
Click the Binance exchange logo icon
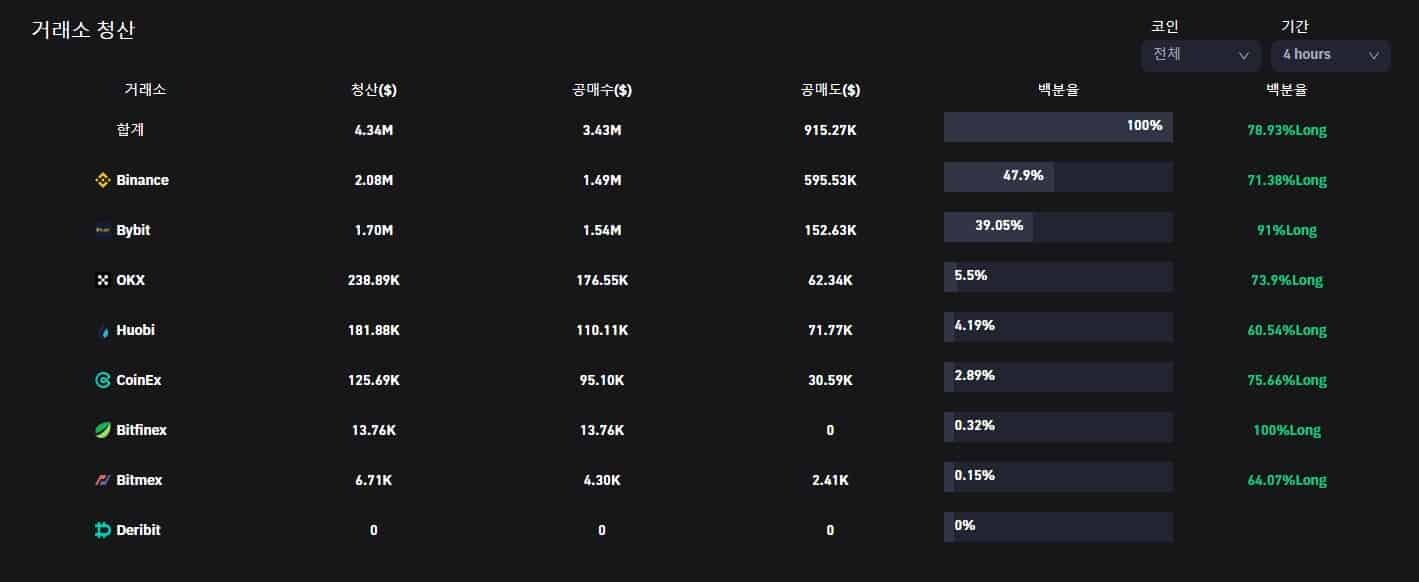tap(102, 180)
